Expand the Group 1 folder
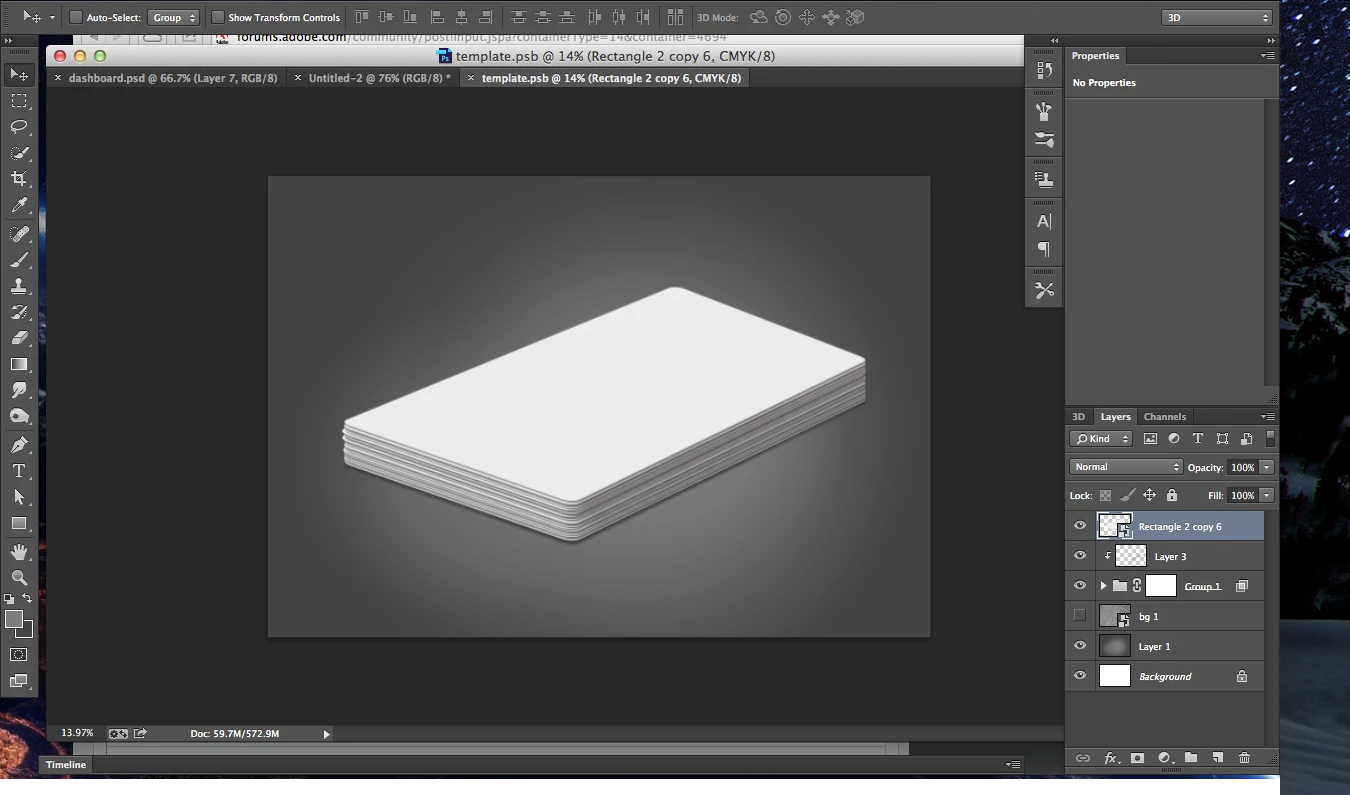Viewport: 1350px width, 795px height. click(1103, 586)
